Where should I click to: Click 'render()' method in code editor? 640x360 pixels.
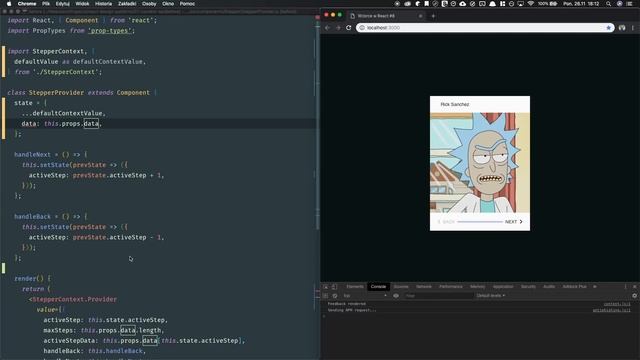[x=29, y=279]
